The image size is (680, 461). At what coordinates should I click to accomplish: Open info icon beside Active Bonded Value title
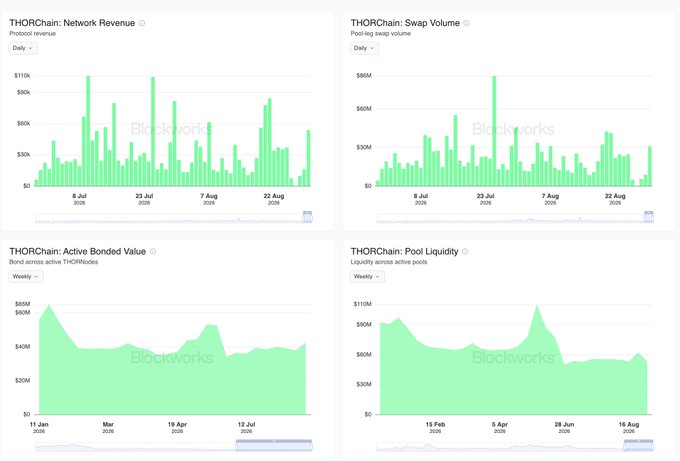[153, 252]
